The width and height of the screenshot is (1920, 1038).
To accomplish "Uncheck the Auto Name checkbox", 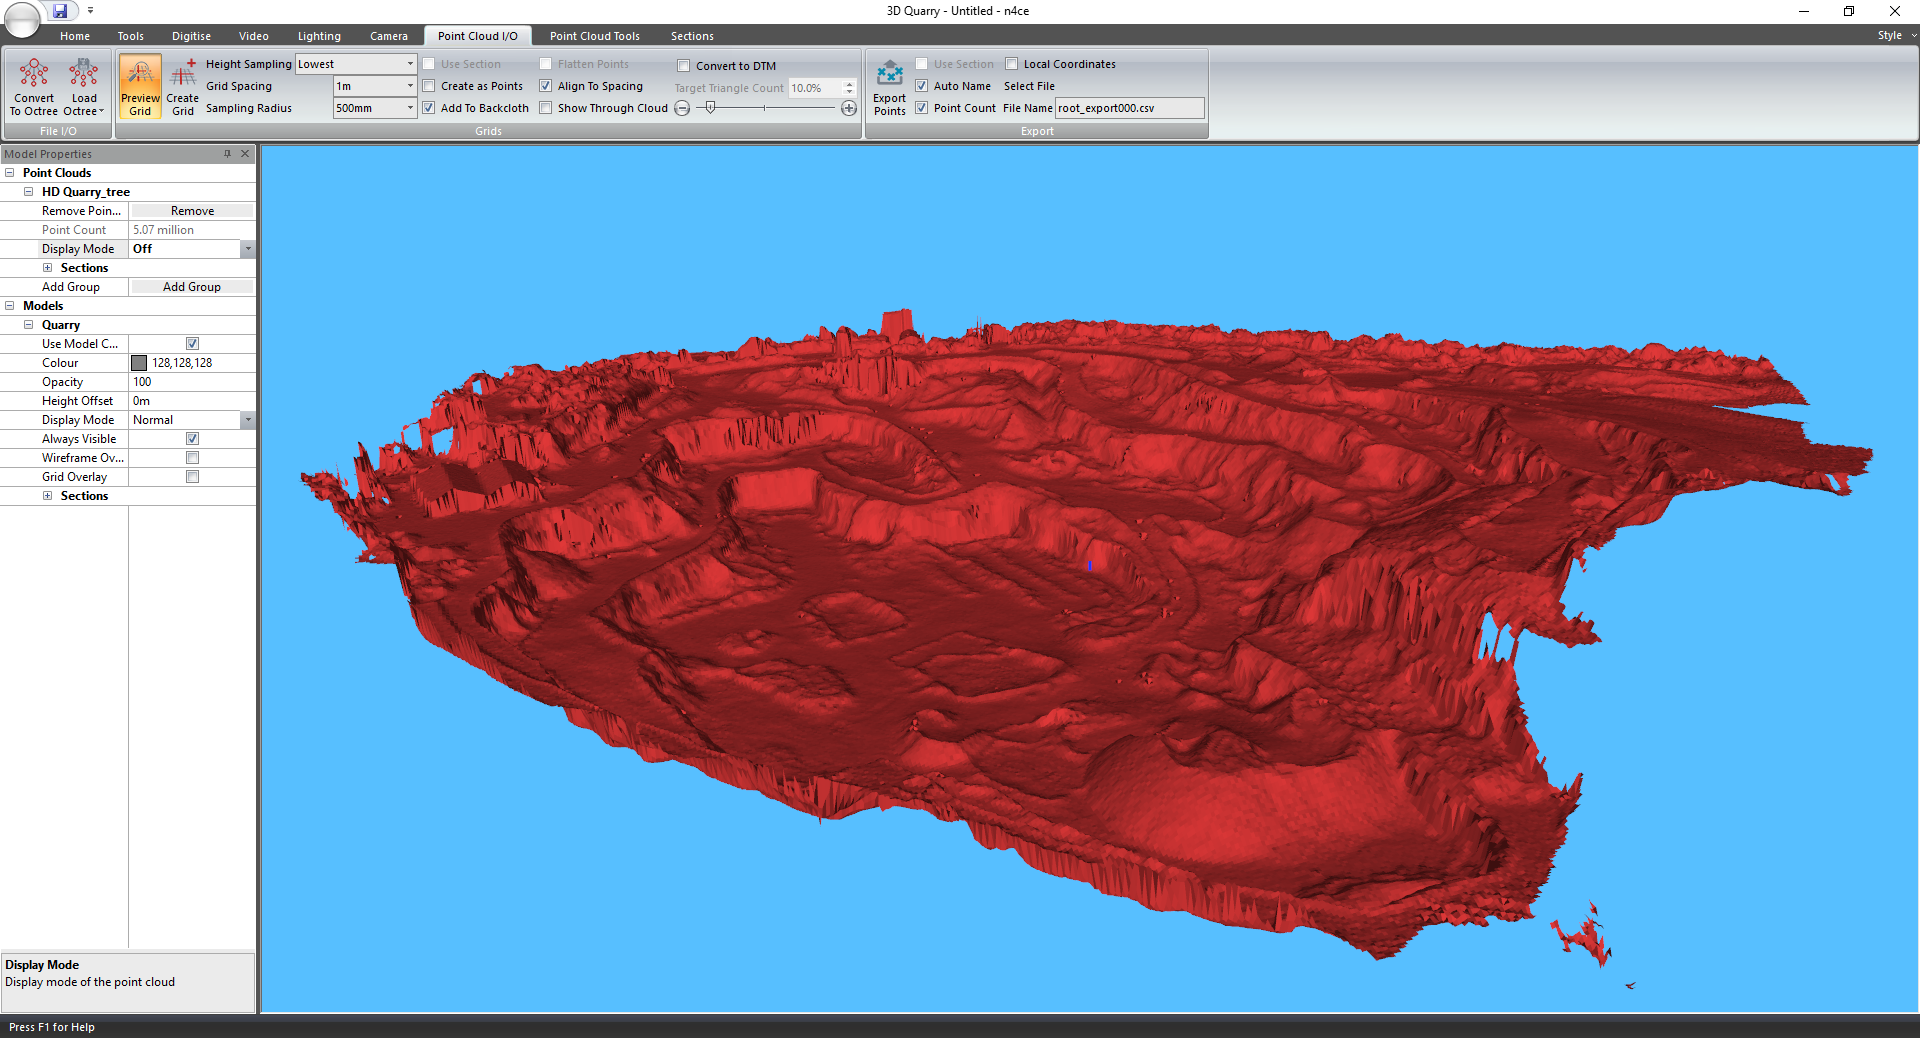I will pyautogui.click(x=922, y=86).
